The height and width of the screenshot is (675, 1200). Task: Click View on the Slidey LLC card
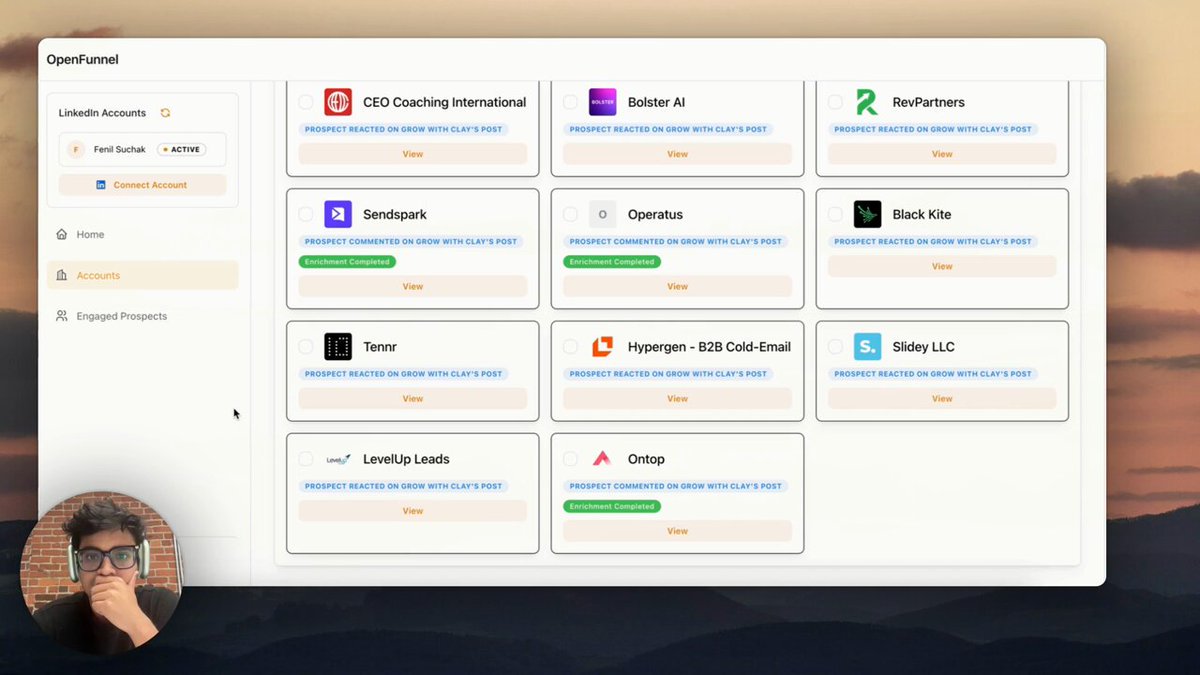click(x=942, y=398)
